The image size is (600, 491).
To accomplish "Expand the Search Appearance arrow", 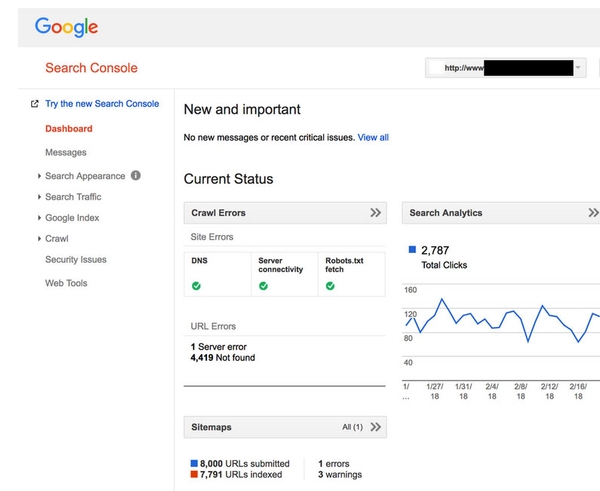I will pos(39,176).
